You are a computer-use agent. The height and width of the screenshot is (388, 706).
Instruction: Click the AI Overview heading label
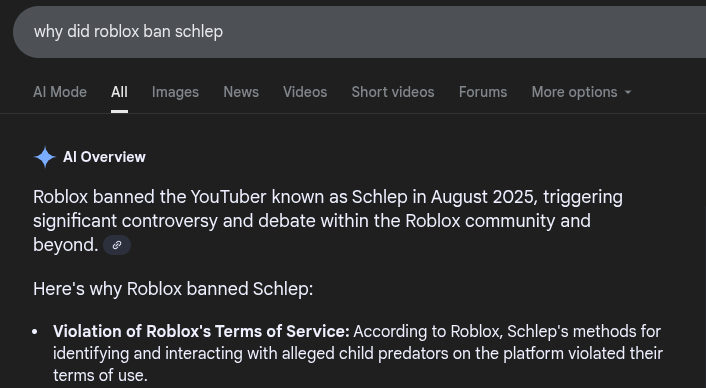[x=104, y=157]
